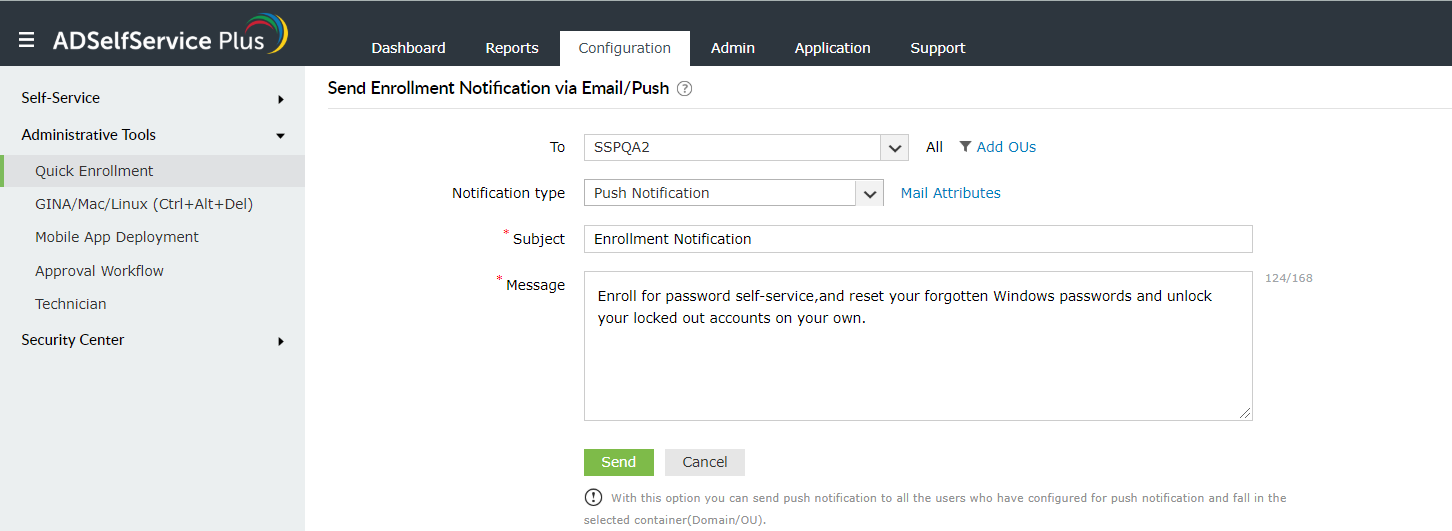The image size is (1452, 531).
Task: Select Mobile App Deployment in sidebar
Action: click(117, 237)
